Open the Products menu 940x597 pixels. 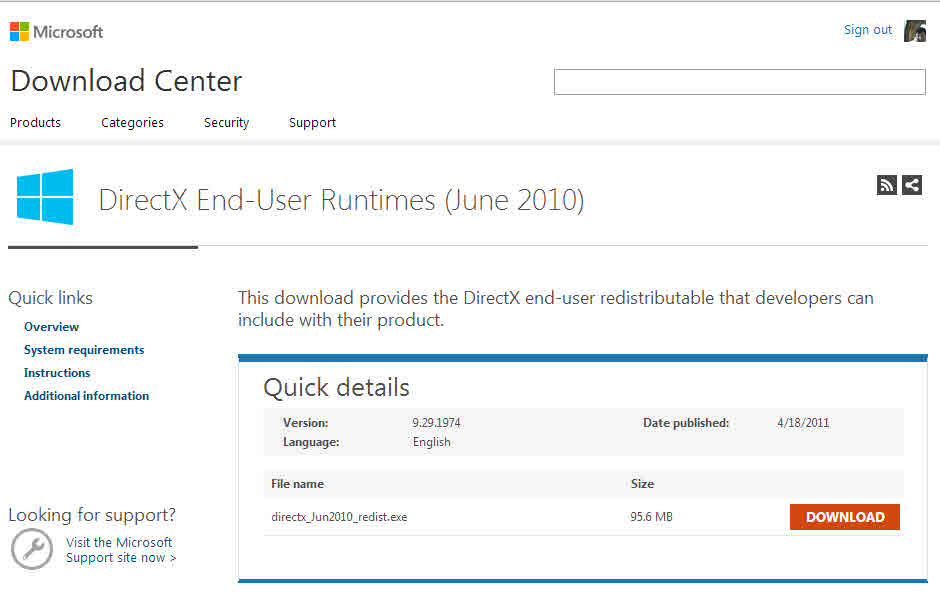35,122
